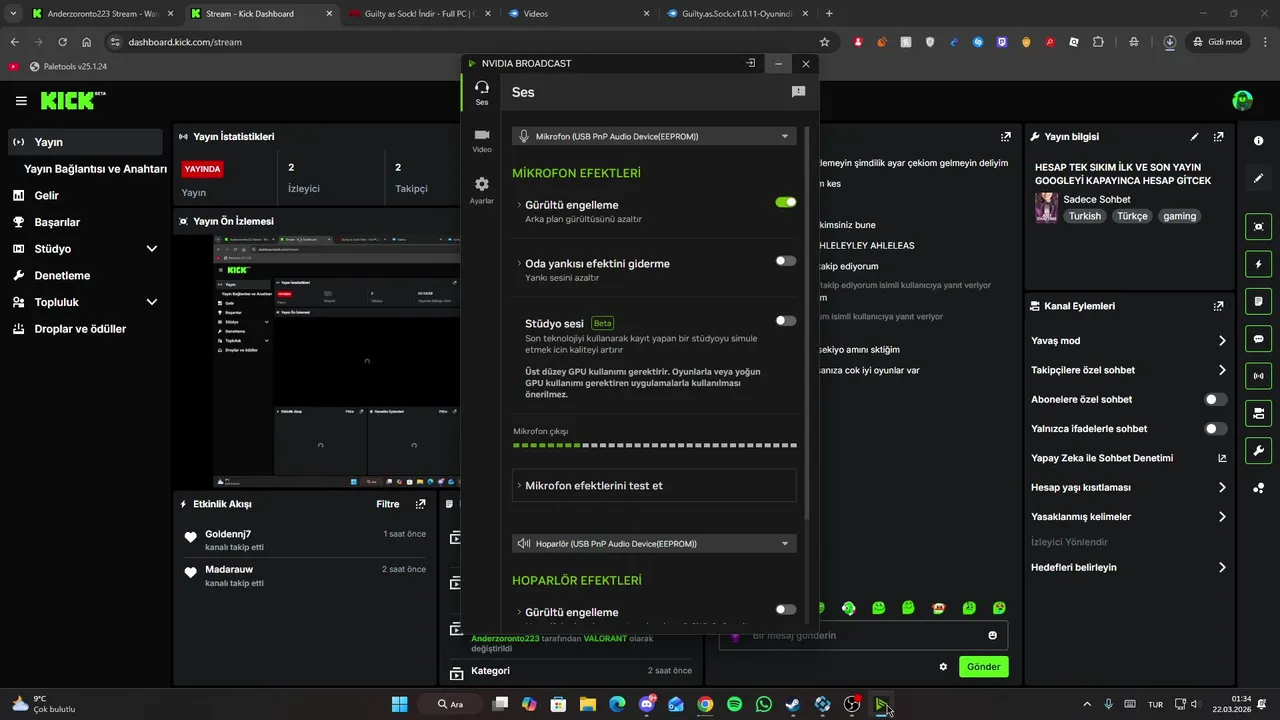Enable Stüdyo sesi toggle
Viewport: 1280px width, 720px height.
click(x=786, y=321)
